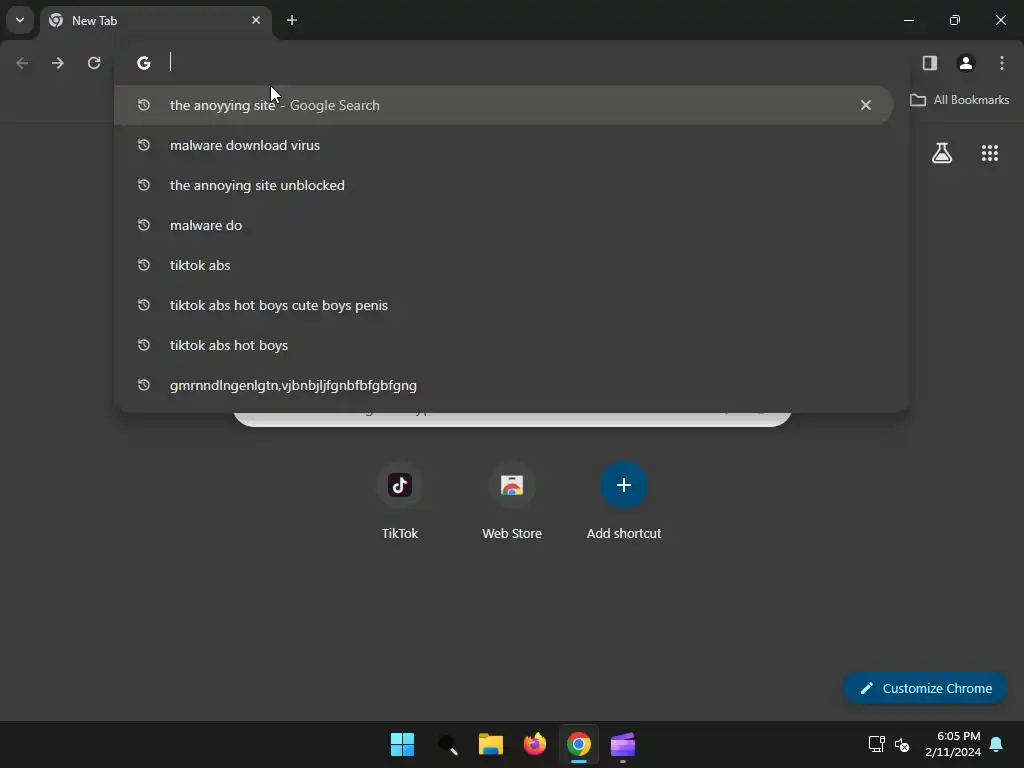This screenshot has height=768, width=1024.
Task: Click Chrome icon in taskbar
Action: (579, 744)
